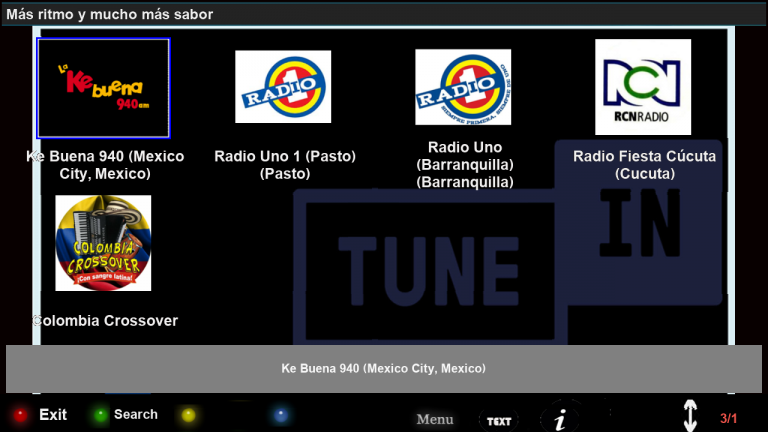Screen dimensions: 768x432
Task: Click the up-down page arrow icon
Action: pyautogui.click(x=690, y=415)
